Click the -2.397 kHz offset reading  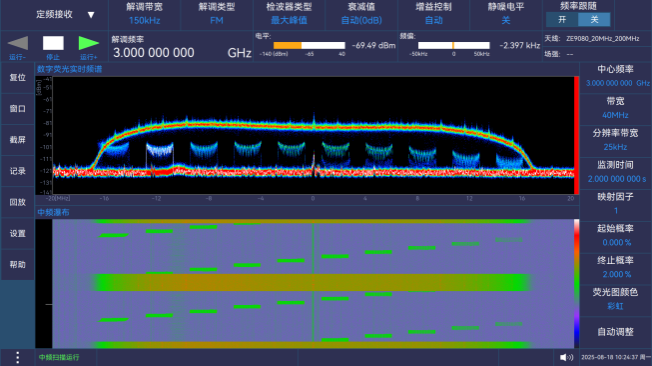[520, 45]
